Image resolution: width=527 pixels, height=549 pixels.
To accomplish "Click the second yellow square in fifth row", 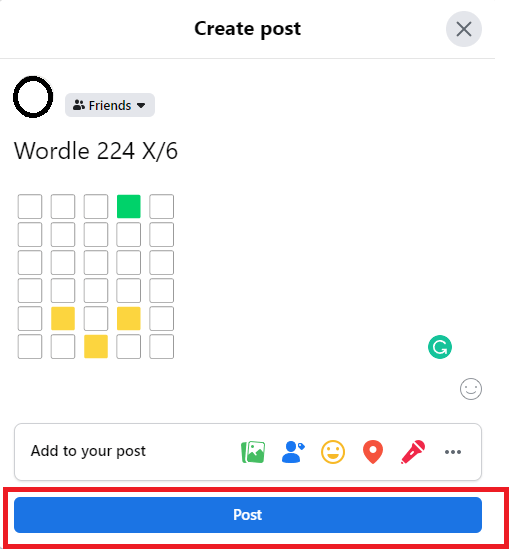I will pyautogui.click(x=129, y=318).
